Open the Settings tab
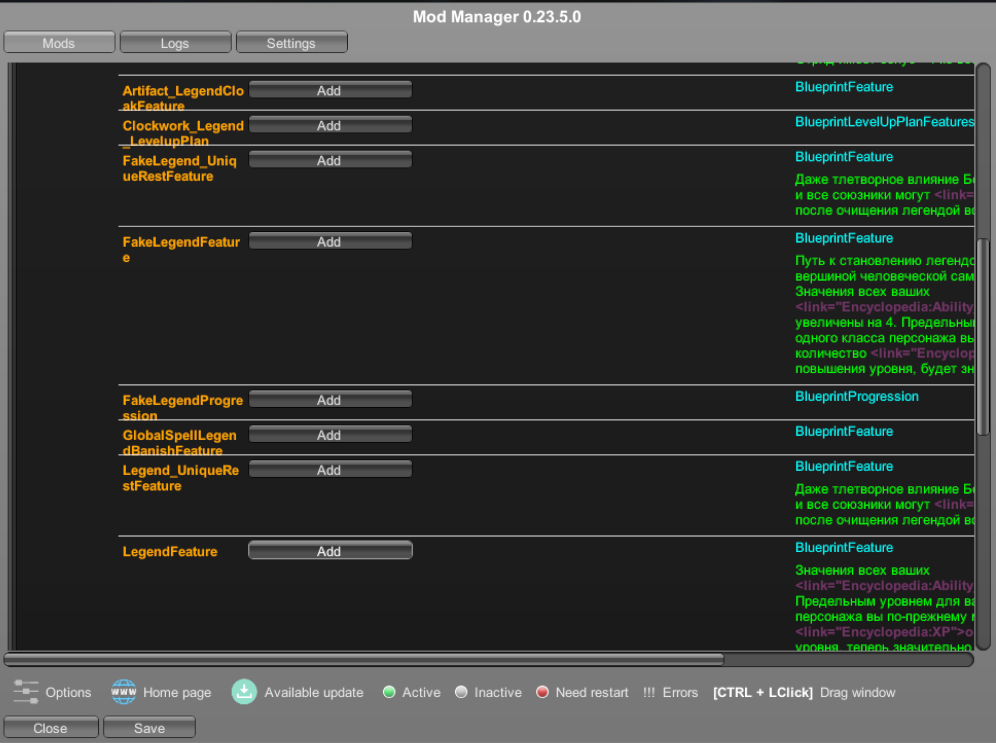Image resolution: width=996 pixels, height=743 pixels. coord(292,43)
